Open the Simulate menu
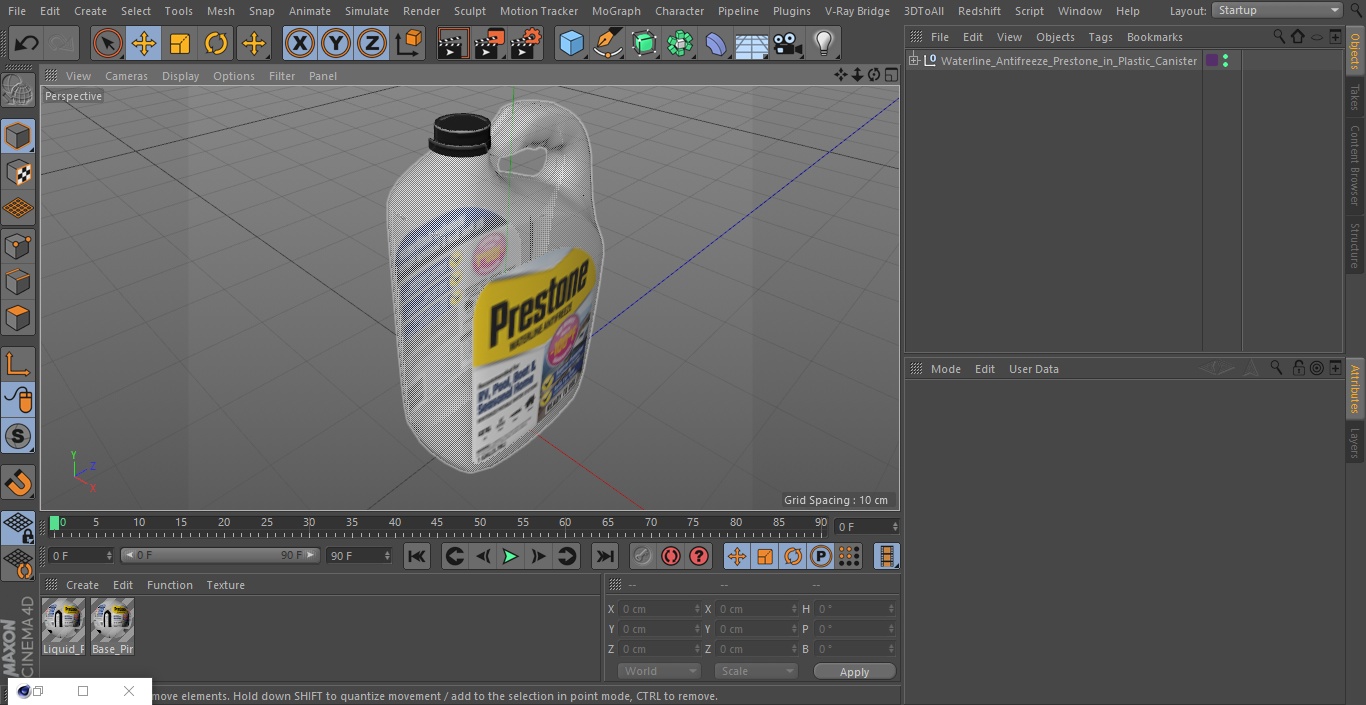1366x705 pixels. point(366,10)
